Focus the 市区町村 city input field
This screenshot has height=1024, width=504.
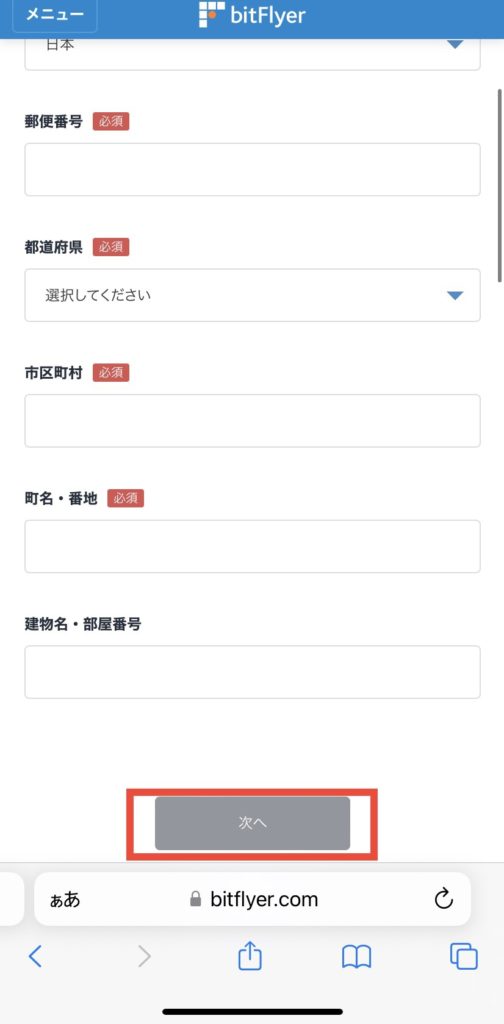pos(253,421)
